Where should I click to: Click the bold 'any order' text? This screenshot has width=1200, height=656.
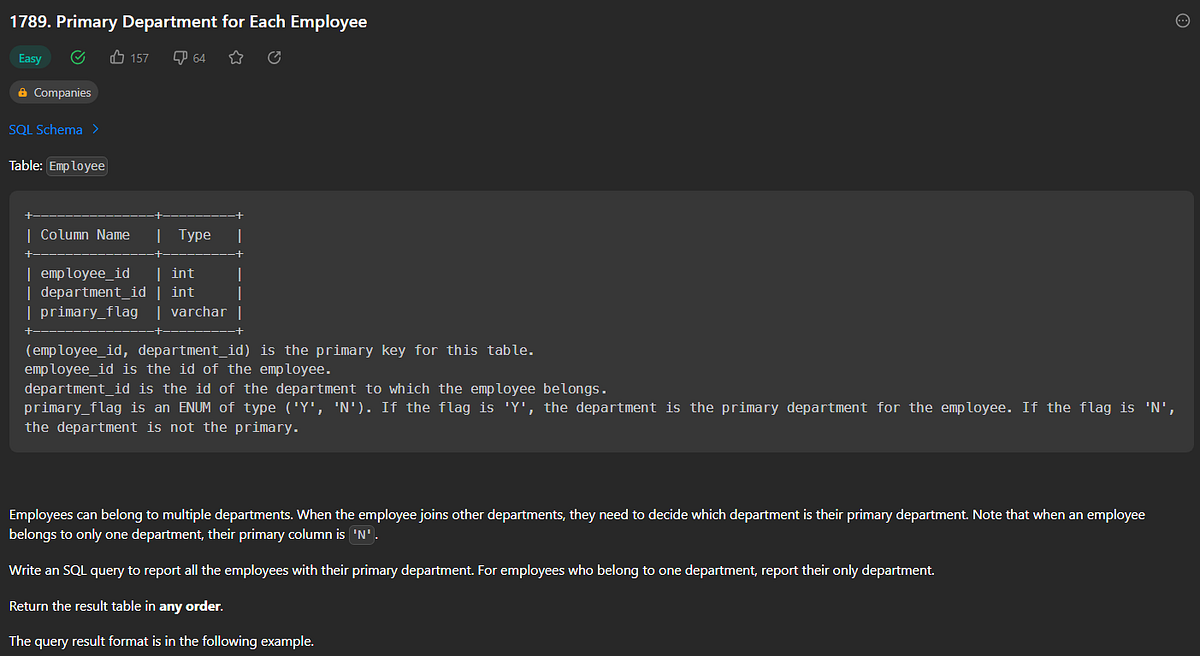[189, 606]
